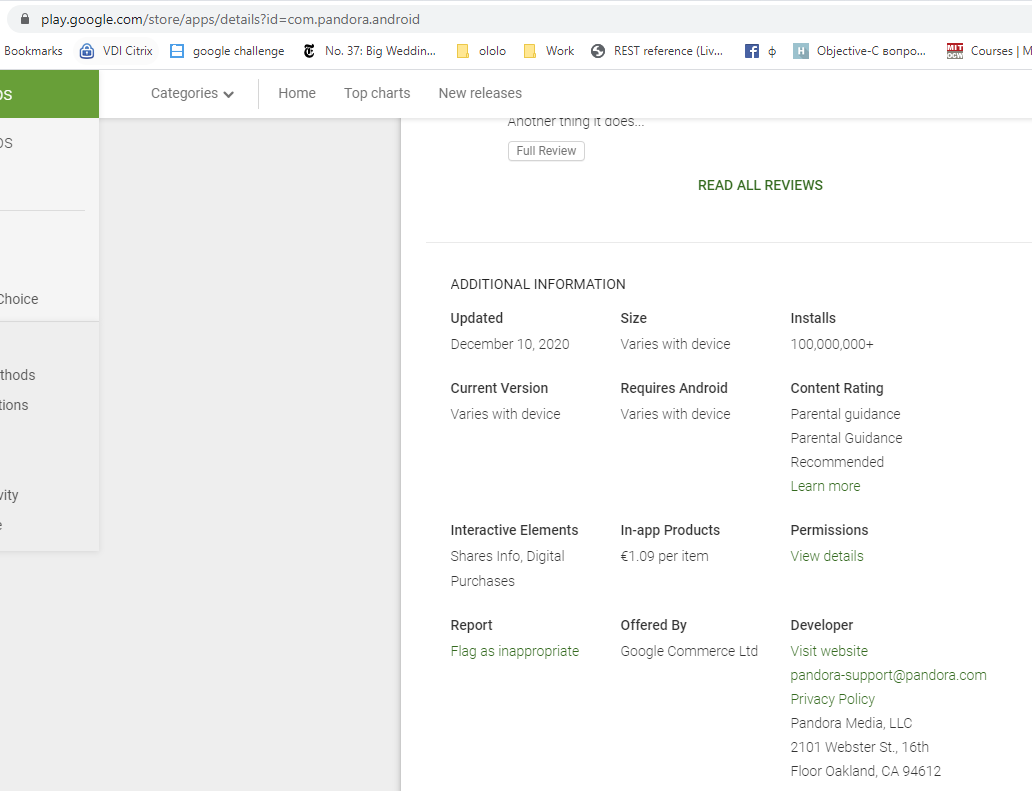Click READ ALL REVIEWS link
Screen dimensions: 1032x791
pos(760,186)
